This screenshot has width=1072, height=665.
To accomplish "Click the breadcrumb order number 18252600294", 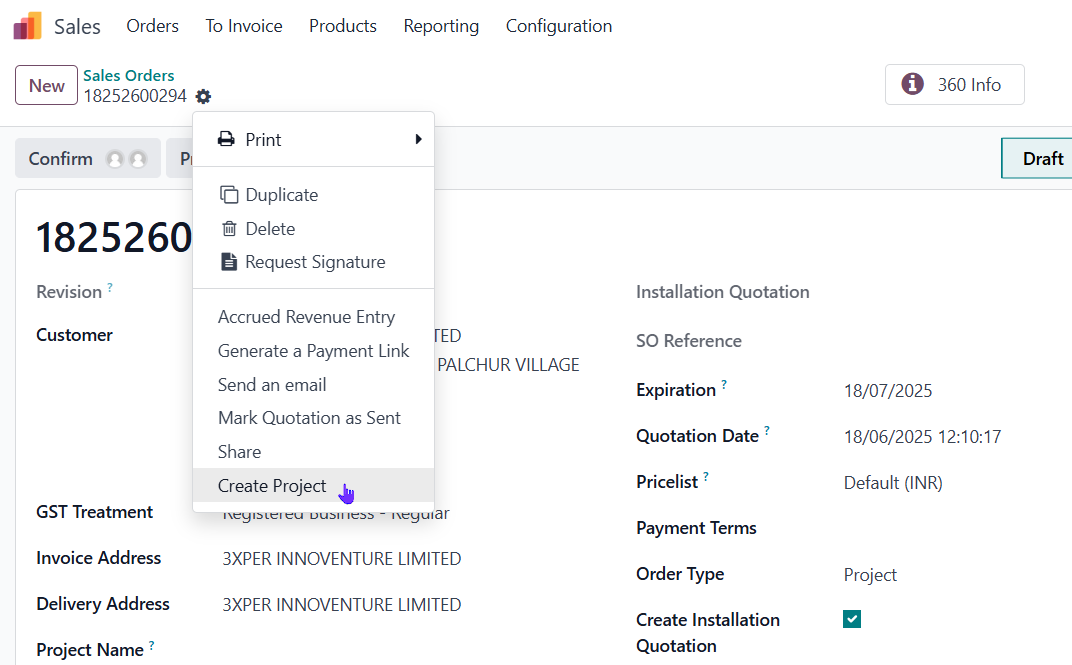I will (135, 96).
